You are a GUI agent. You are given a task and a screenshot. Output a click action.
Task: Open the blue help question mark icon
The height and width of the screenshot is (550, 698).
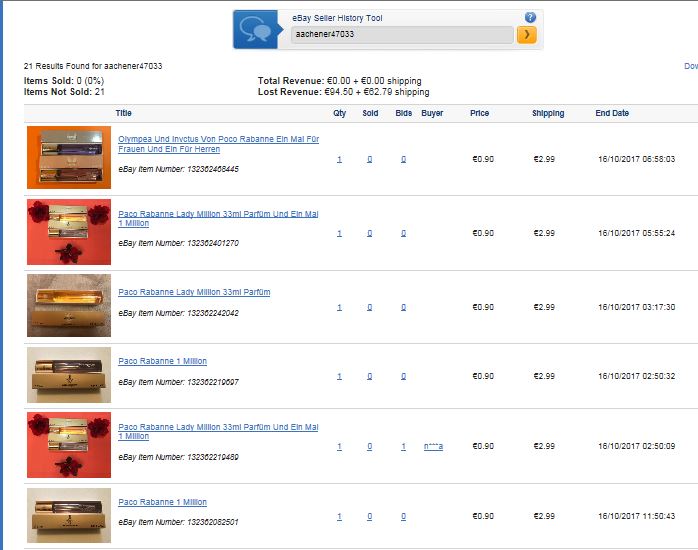pyautogui.click(x=530, y=17)
